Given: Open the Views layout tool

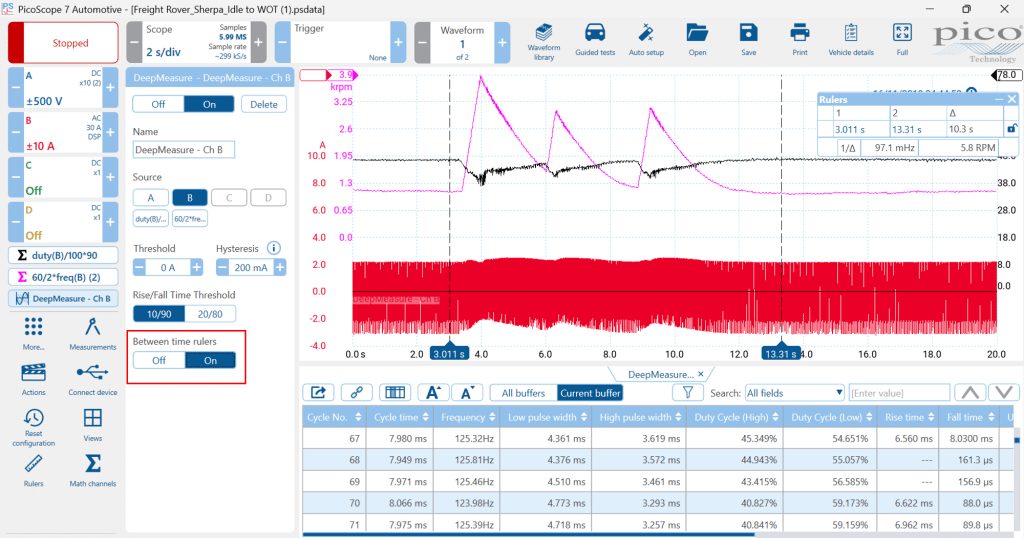Looking at the screenshot, I should pyautogui.click(x=93, y=425).
